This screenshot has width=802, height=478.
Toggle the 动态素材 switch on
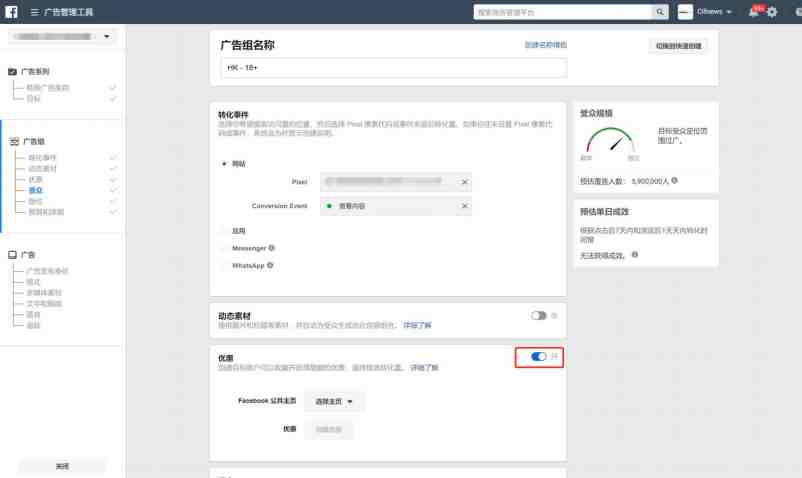[538, 315]
